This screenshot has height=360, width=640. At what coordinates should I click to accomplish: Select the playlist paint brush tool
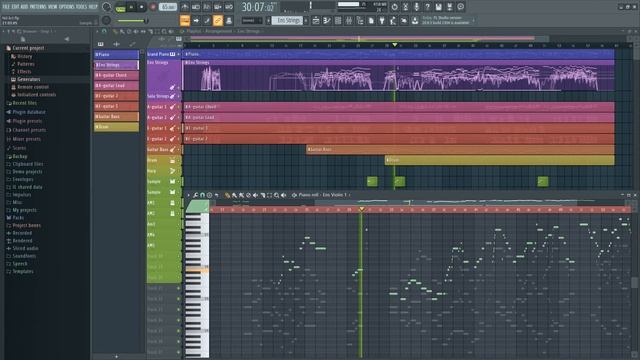pos(122,31)
